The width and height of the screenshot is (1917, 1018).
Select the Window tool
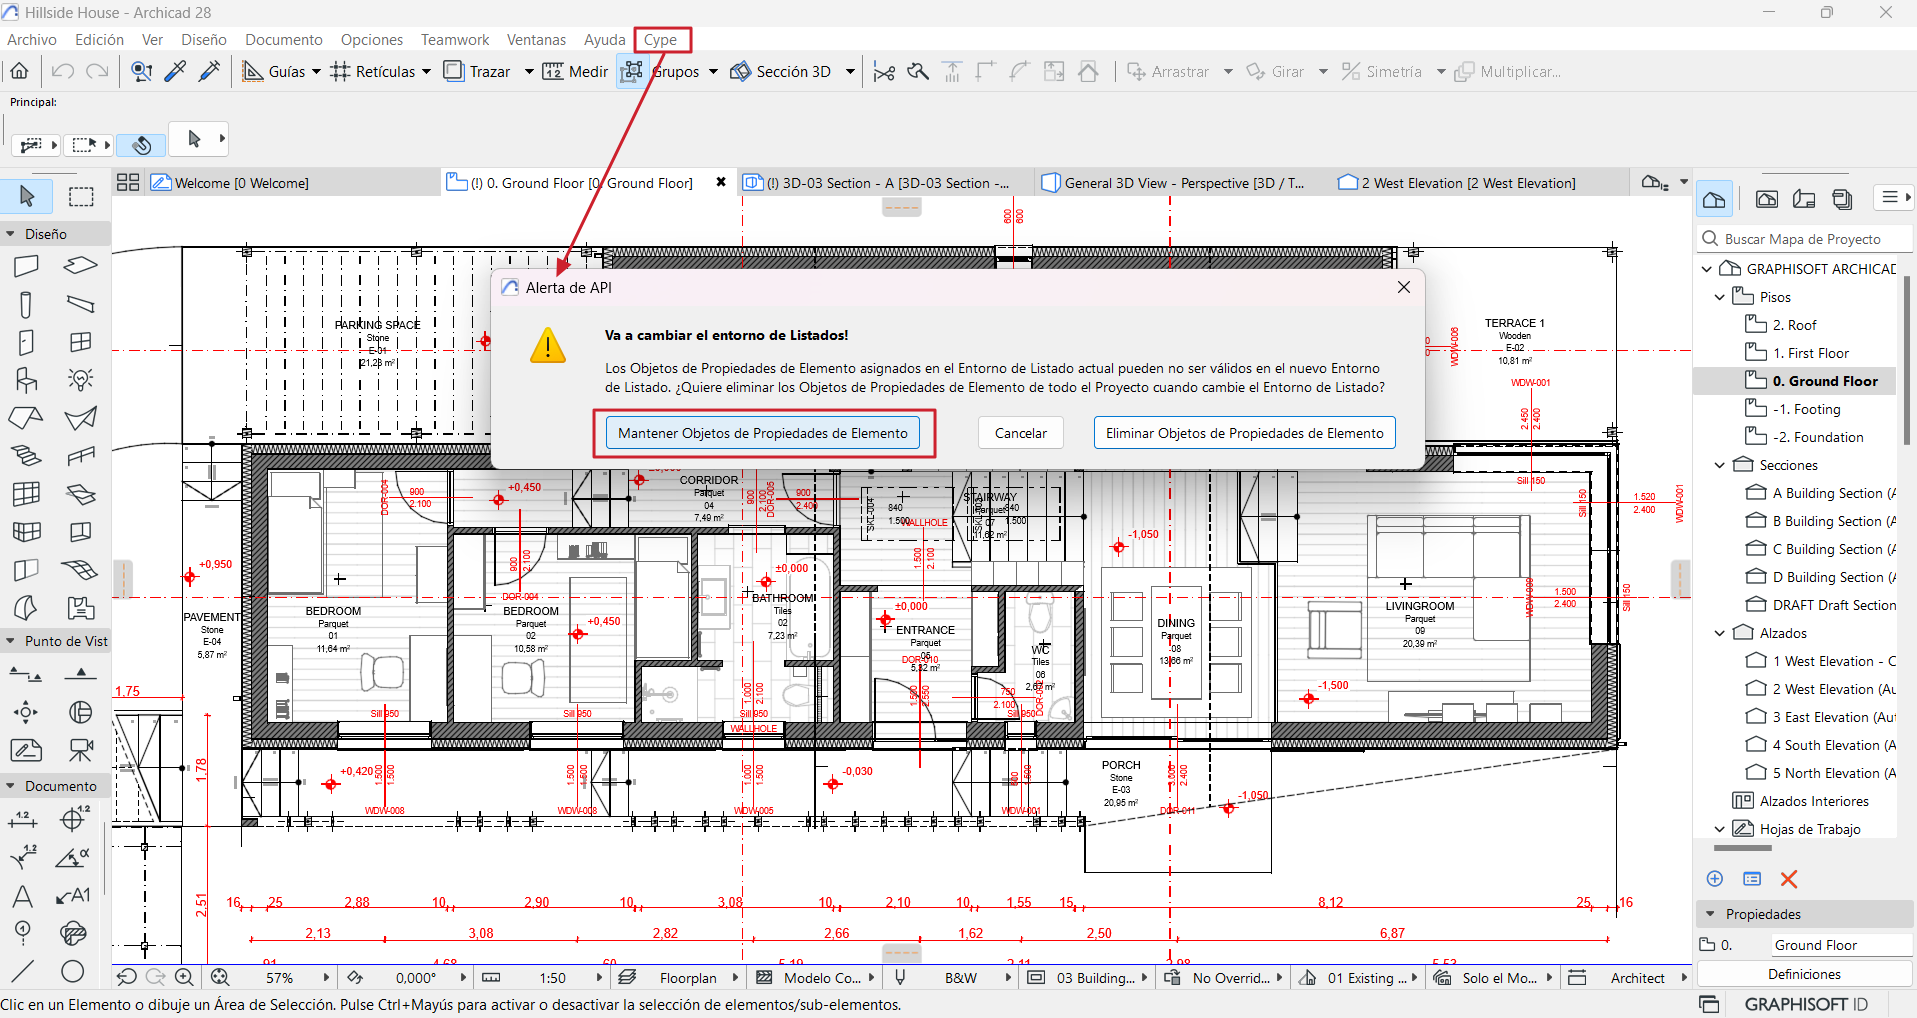pyautogui.click(x=80, y=342)
